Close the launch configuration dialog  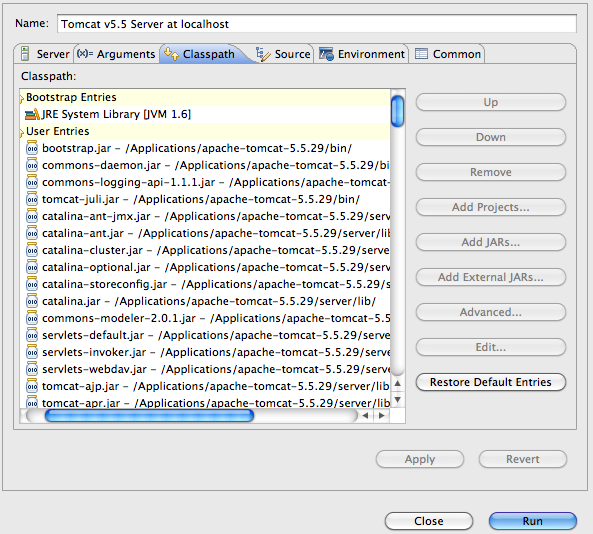pos(429,521)
